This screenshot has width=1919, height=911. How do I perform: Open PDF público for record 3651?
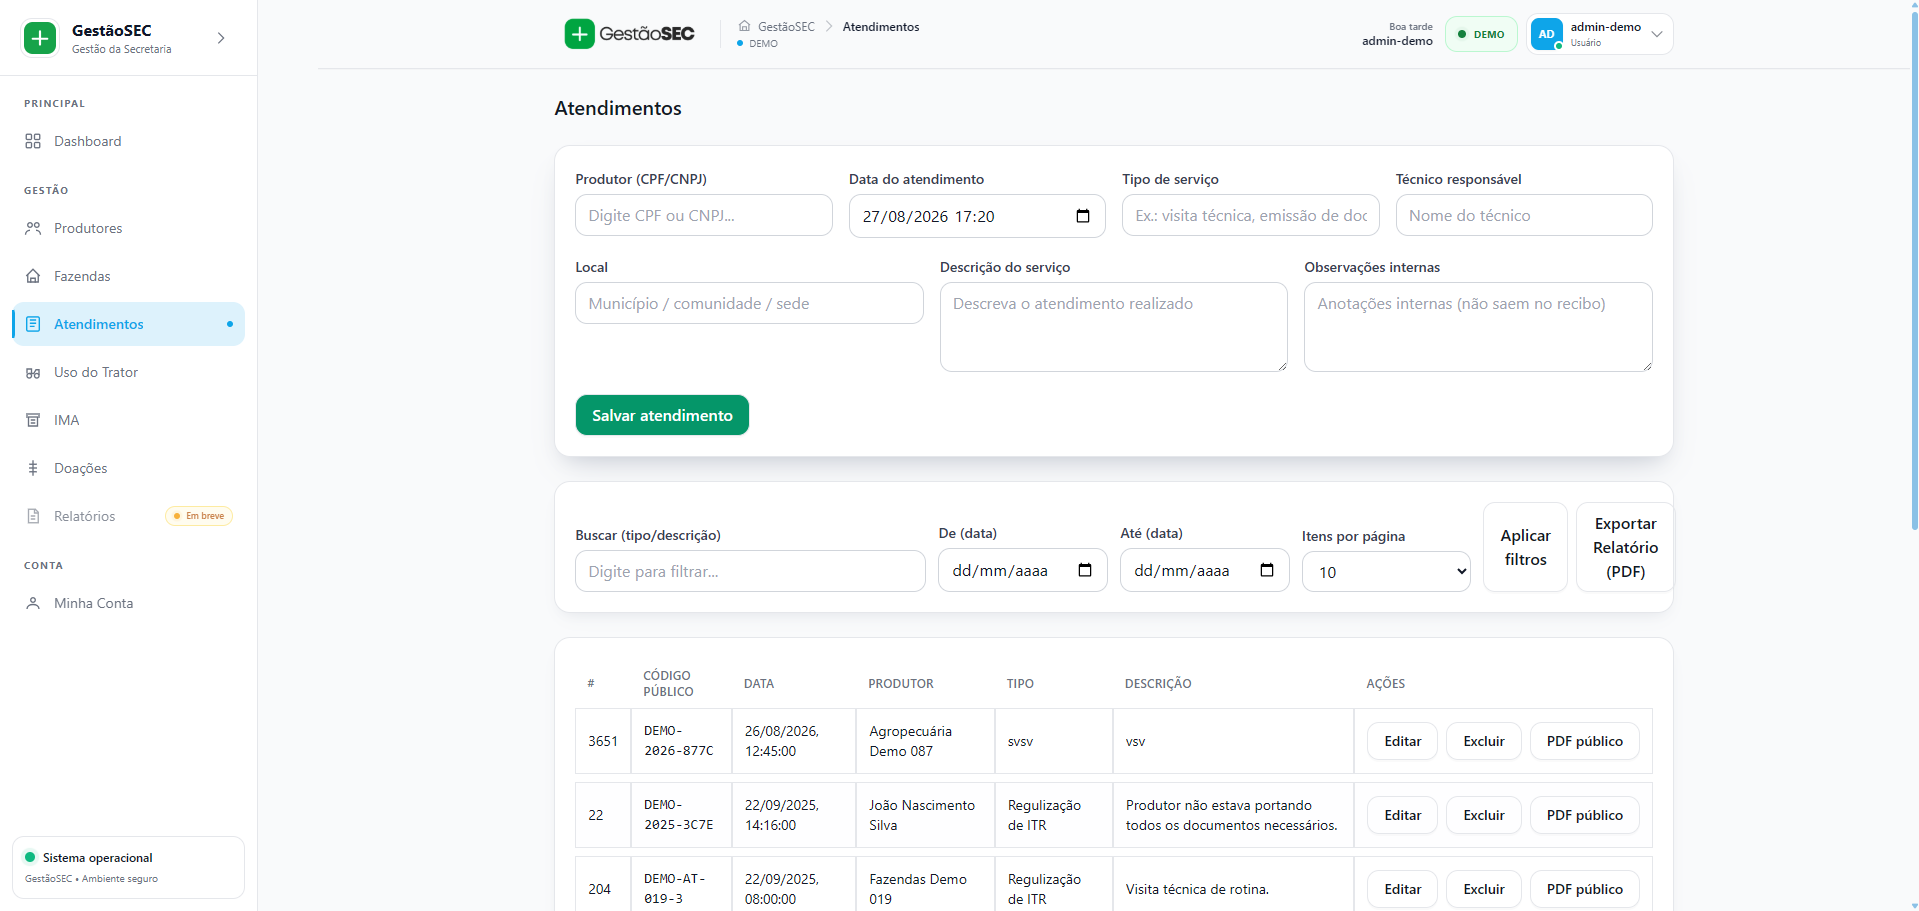pyautogui.click(x=1585, y=741)
